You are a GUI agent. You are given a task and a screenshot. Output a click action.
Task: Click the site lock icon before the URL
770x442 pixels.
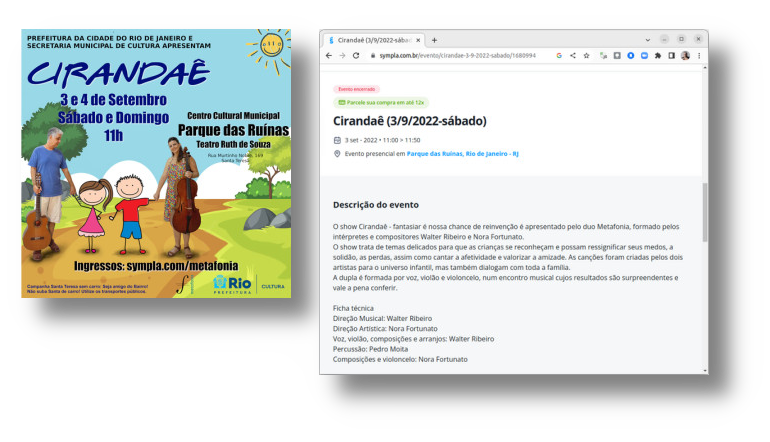[x=372, y=56]
